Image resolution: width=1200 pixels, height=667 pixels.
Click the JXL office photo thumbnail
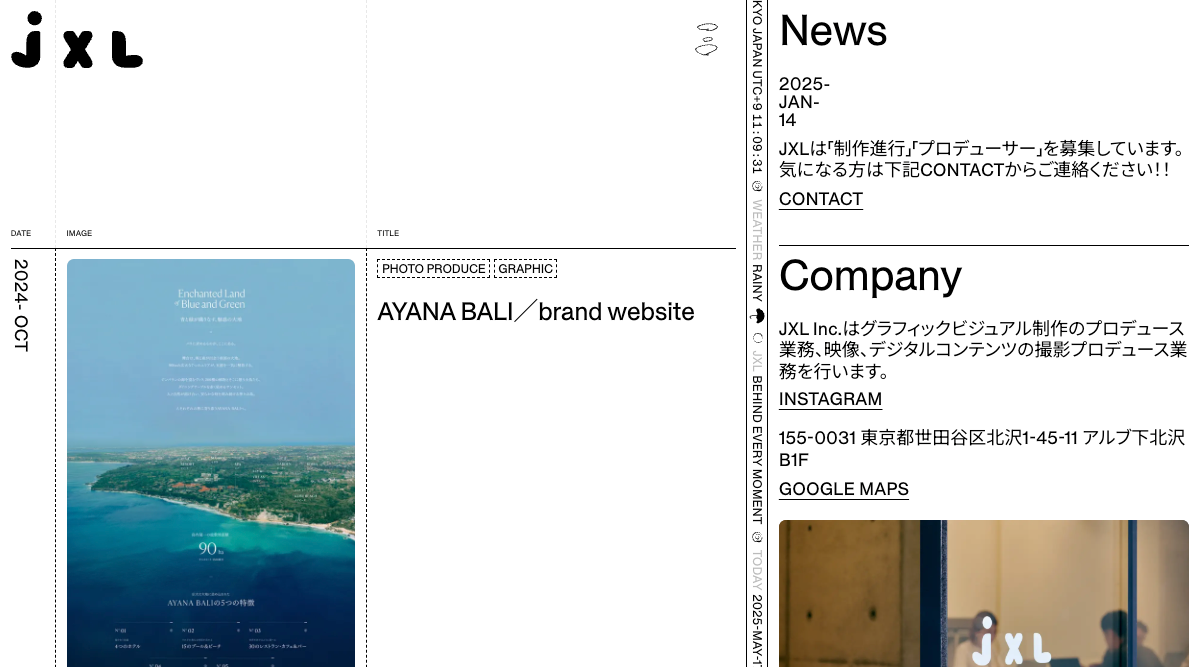point(984,593)
